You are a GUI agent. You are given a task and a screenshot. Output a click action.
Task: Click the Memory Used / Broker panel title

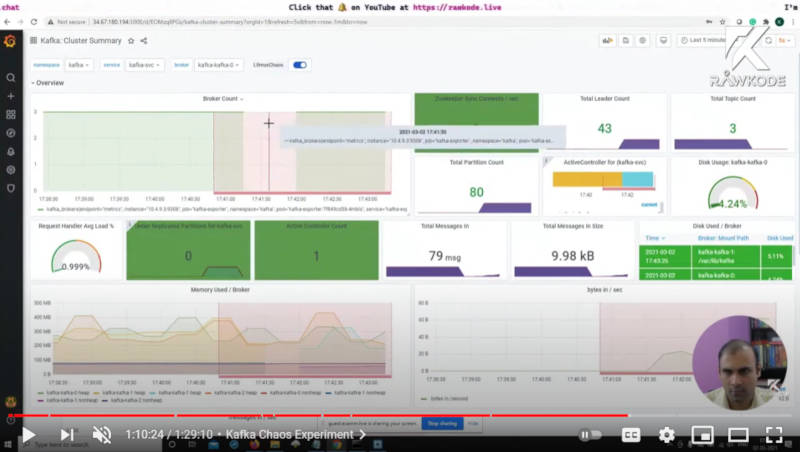[x=220, y=290]
